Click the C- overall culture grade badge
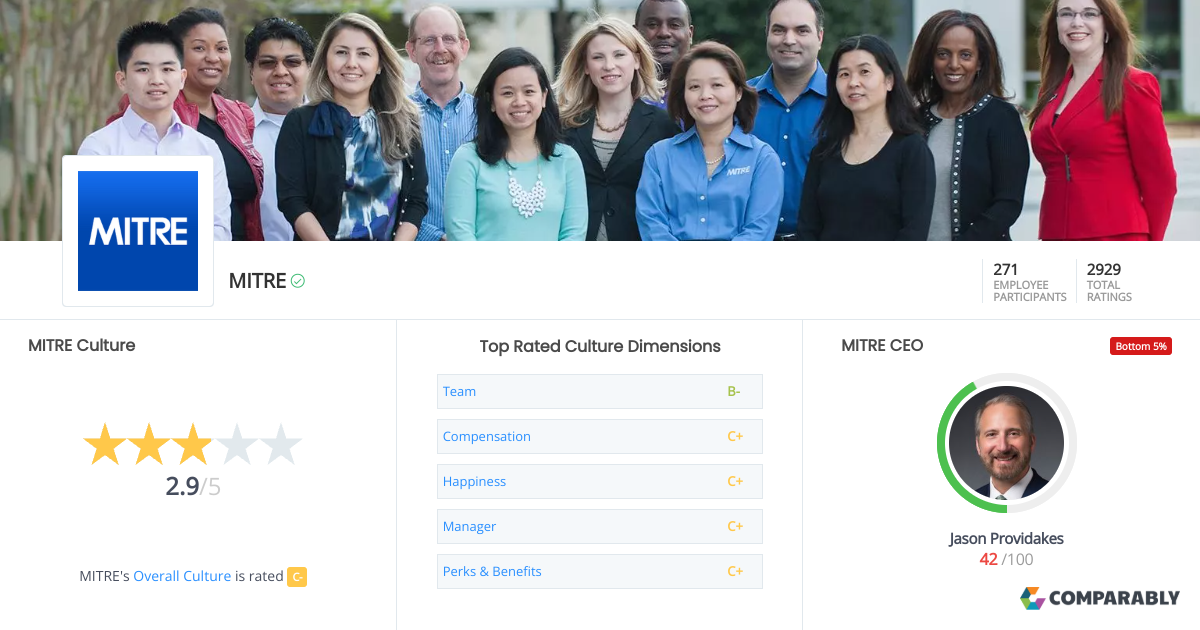1200x630 pixels. [297, 576]
